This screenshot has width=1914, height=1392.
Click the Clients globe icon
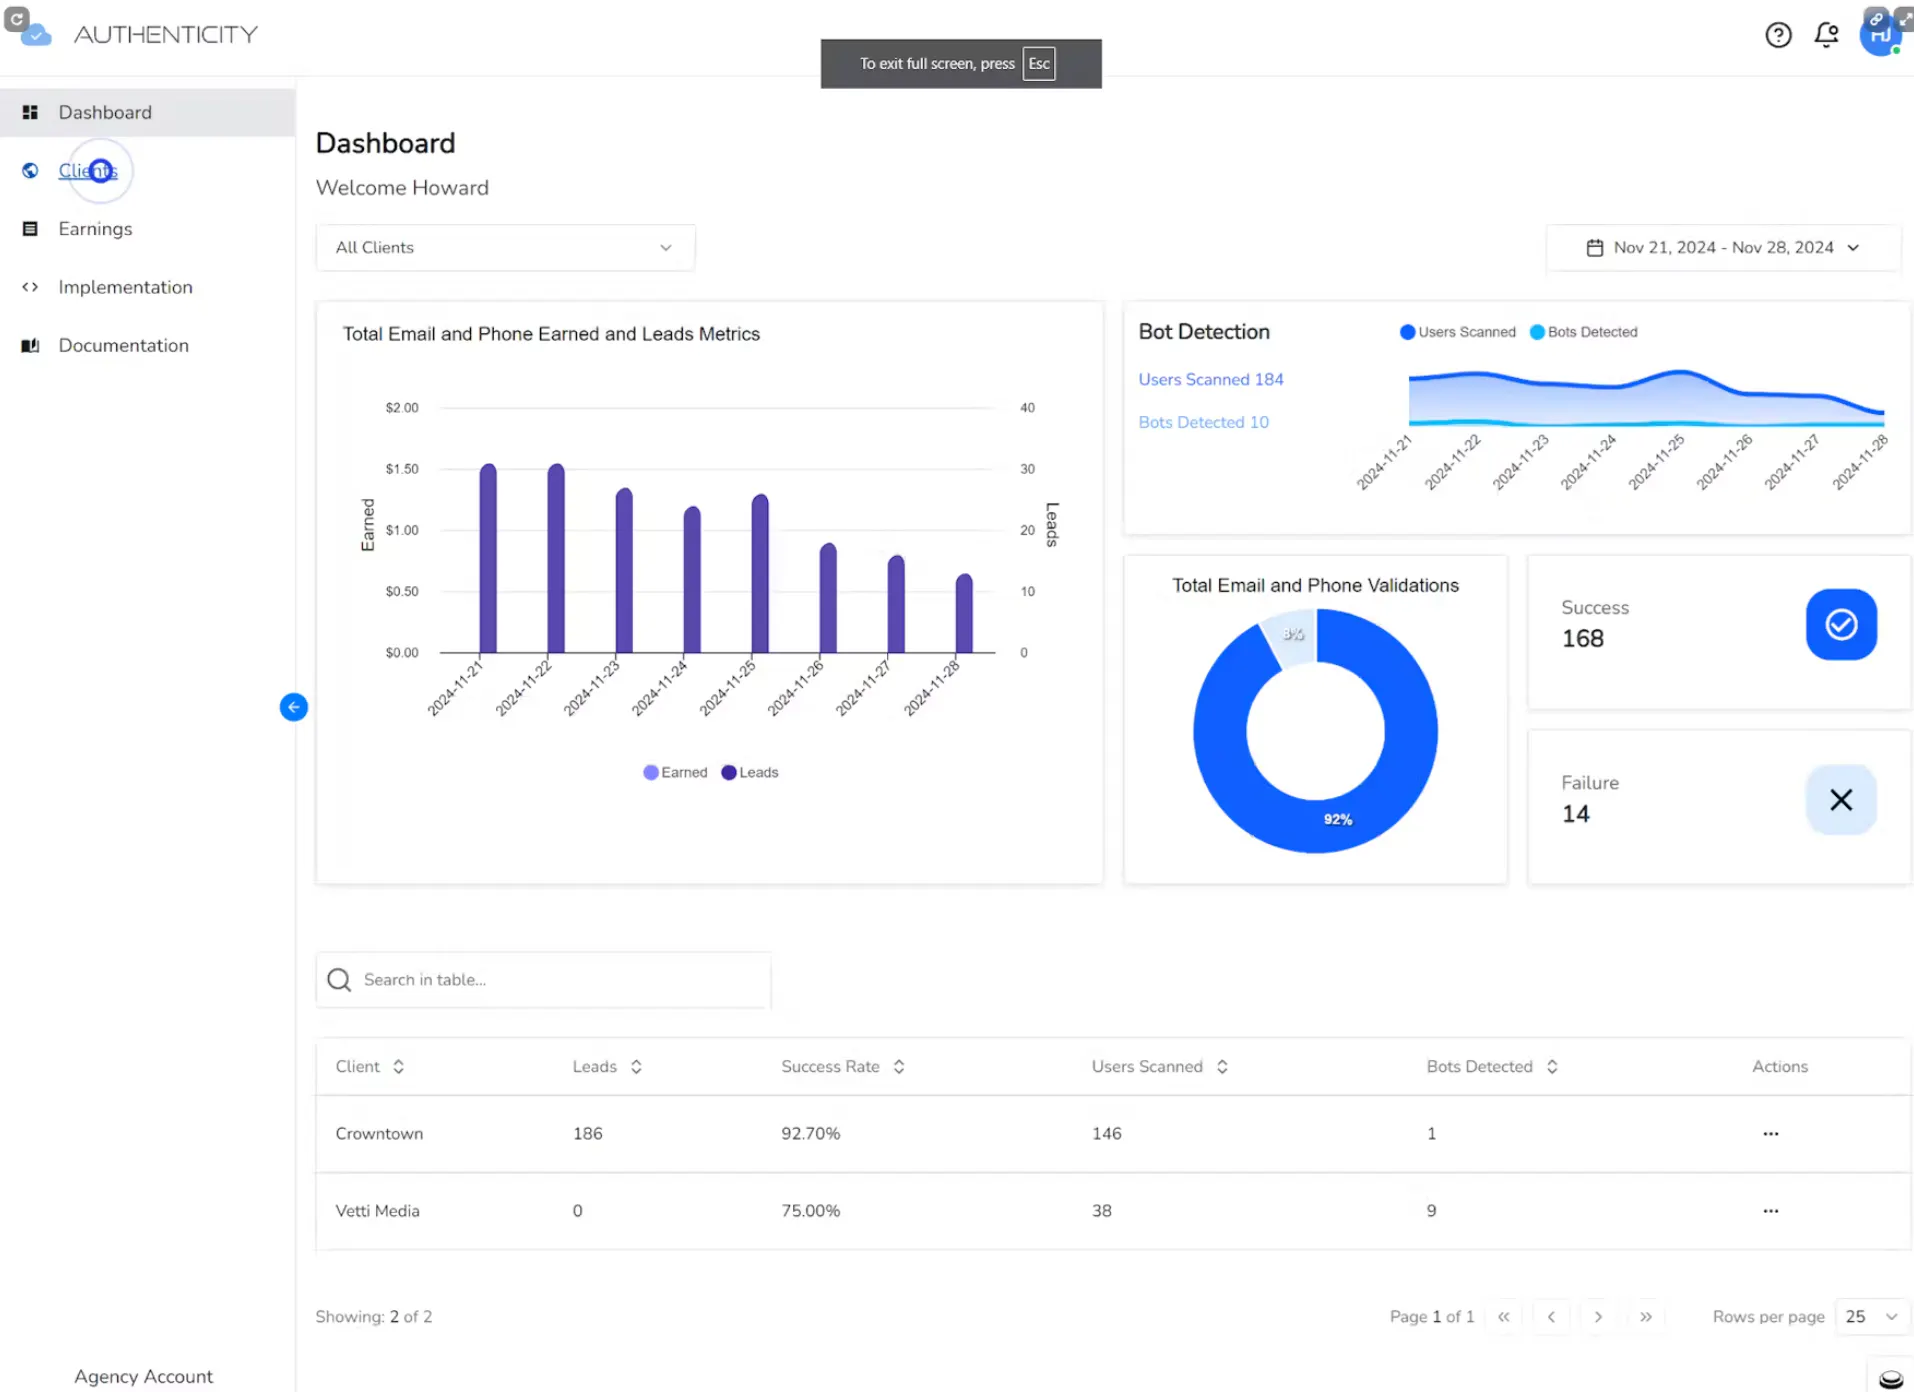pyautogui.click(x=30, y=171)
